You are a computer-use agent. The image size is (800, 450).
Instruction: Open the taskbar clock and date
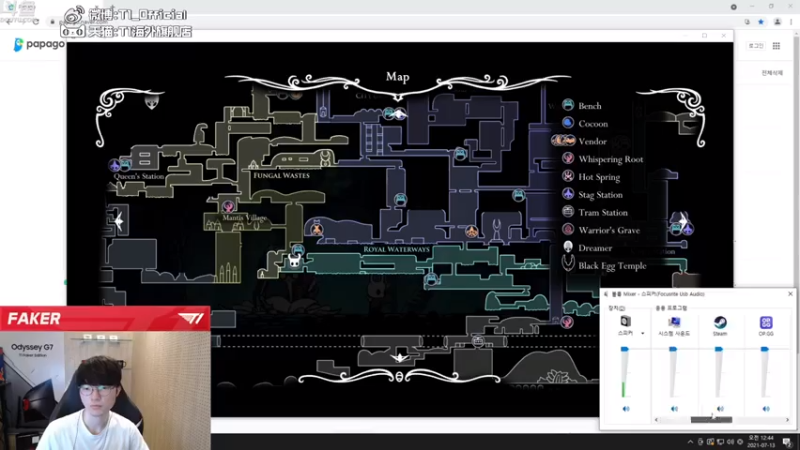(x=760, y=442)
